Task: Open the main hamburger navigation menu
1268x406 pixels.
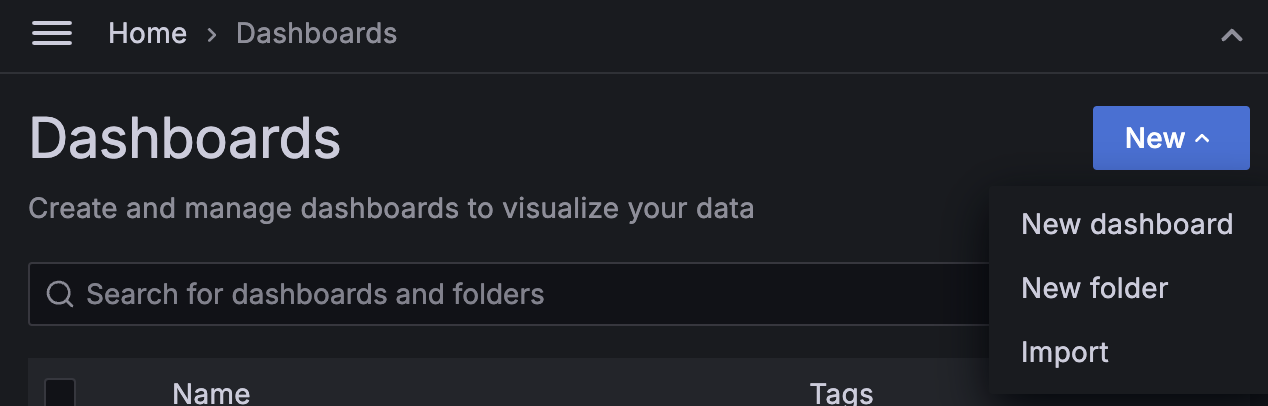Action: (52, 34)
